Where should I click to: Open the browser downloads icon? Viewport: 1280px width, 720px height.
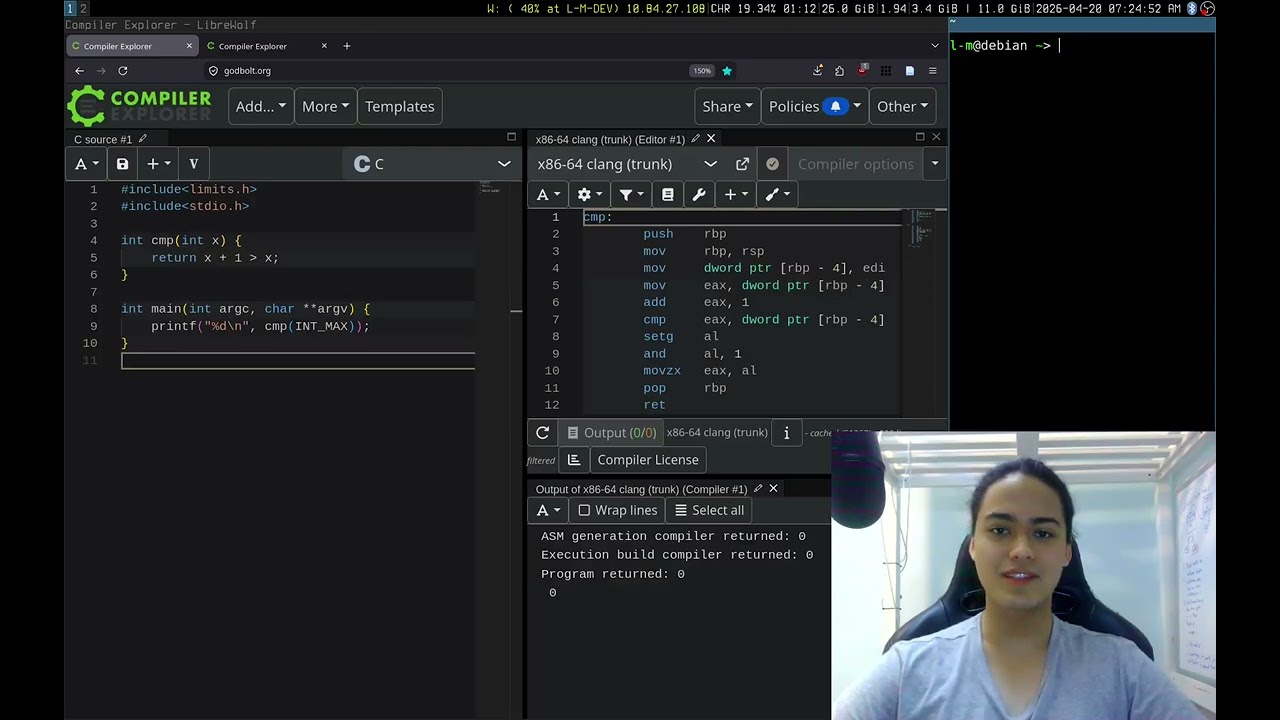click(x=817, y=71)
